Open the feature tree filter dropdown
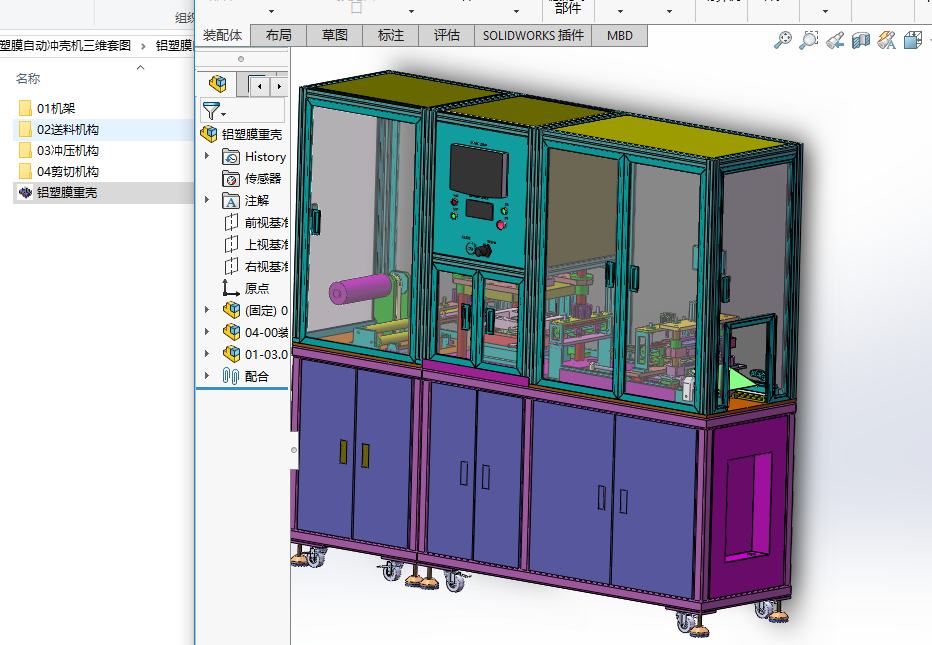This screenshot has height=645, width=932. tap(214, 111)
